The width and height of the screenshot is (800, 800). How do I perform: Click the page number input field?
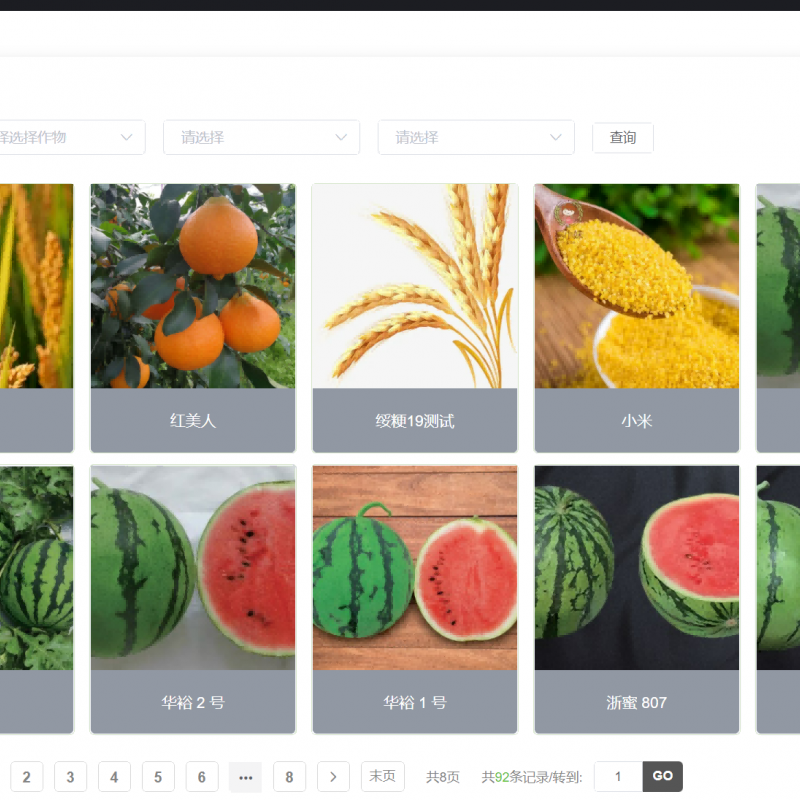click(618, 777)
